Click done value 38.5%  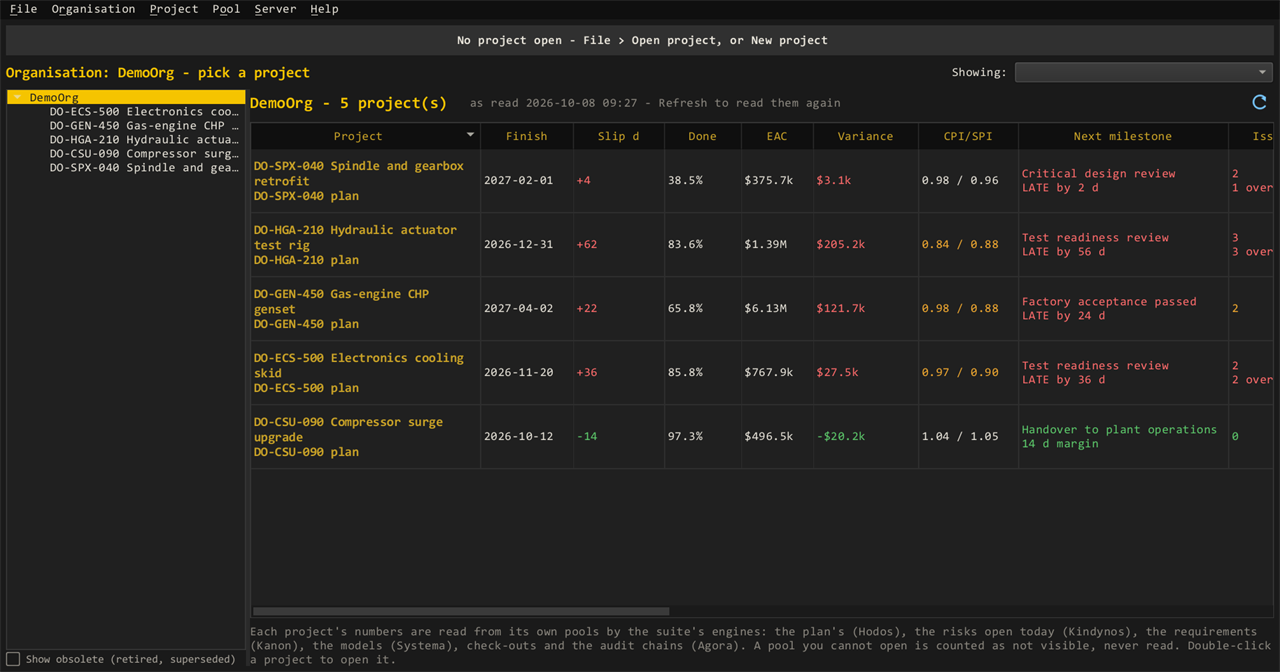pyautogui.click(x=685, y=181)
